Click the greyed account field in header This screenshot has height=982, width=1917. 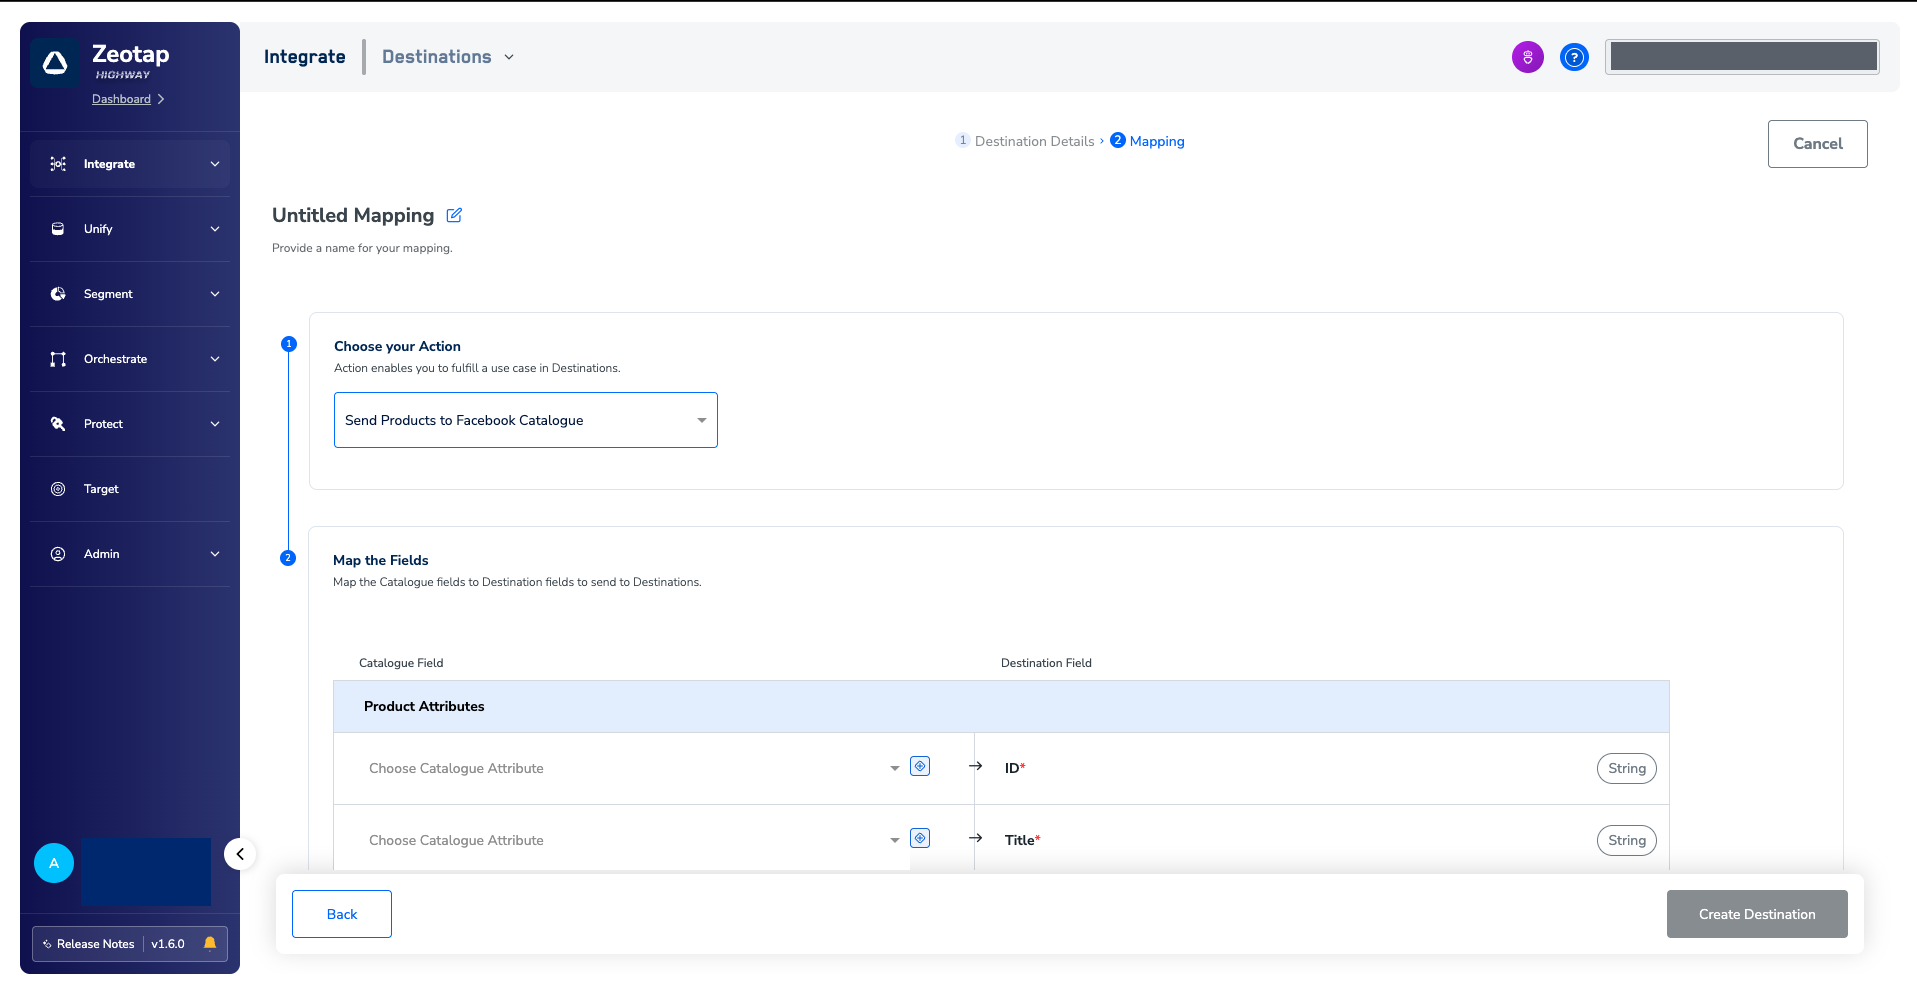pos(1742,57)
